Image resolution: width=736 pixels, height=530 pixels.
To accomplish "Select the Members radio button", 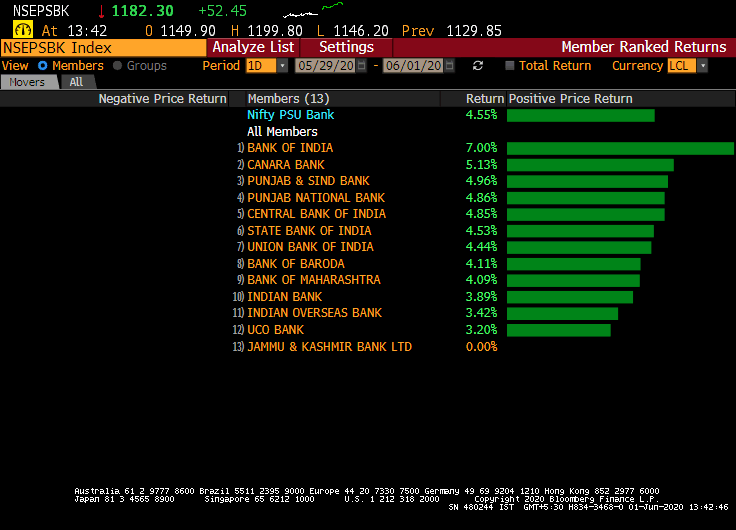I will point(43,66).
